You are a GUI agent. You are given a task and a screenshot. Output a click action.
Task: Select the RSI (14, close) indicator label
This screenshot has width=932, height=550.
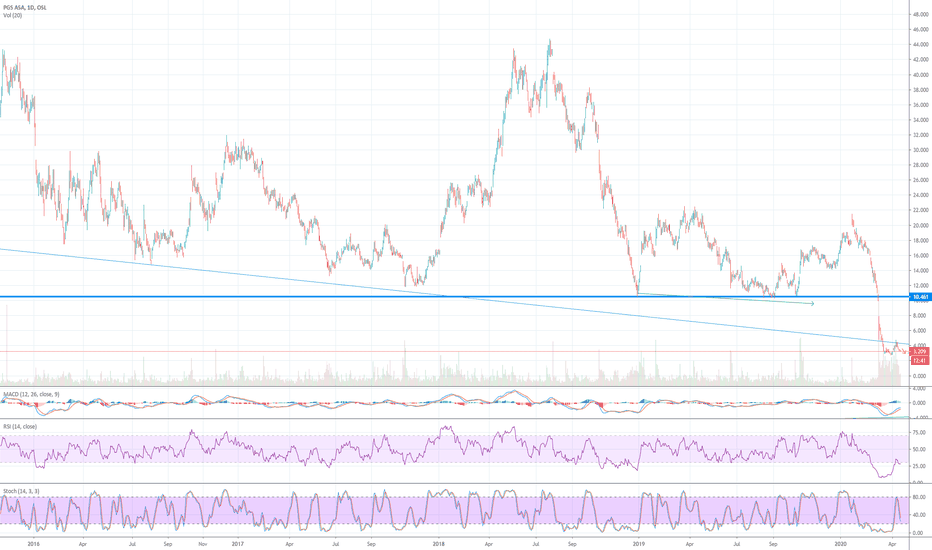pos(20,426)
